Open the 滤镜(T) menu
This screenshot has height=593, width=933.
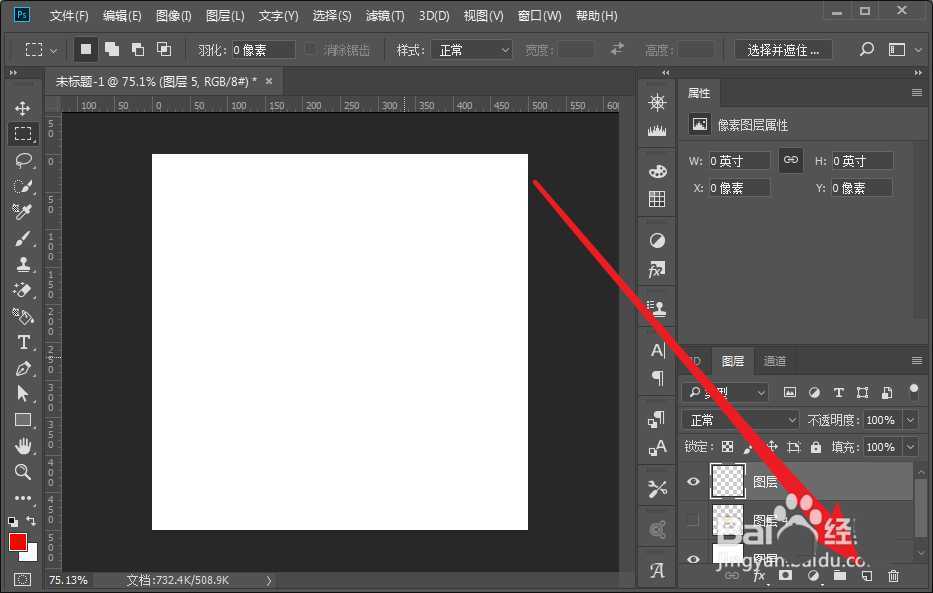385,16
